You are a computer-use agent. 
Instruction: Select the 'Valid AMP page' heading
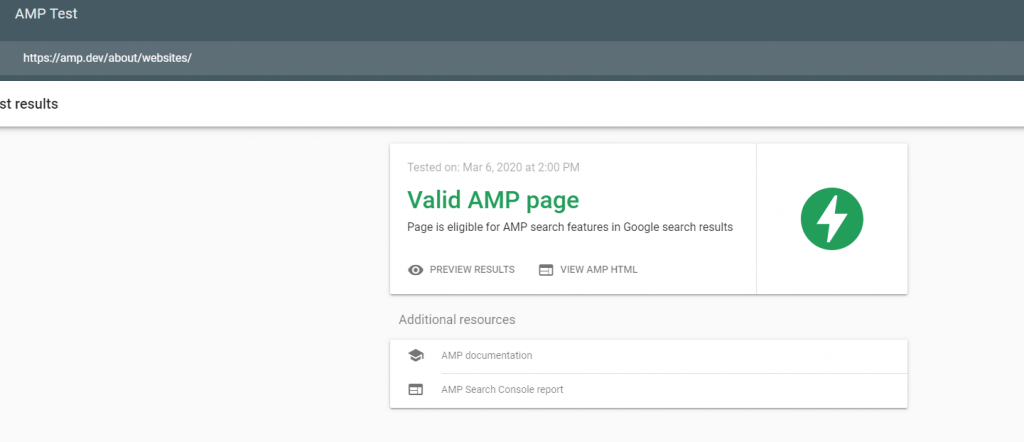coord(493,200)
